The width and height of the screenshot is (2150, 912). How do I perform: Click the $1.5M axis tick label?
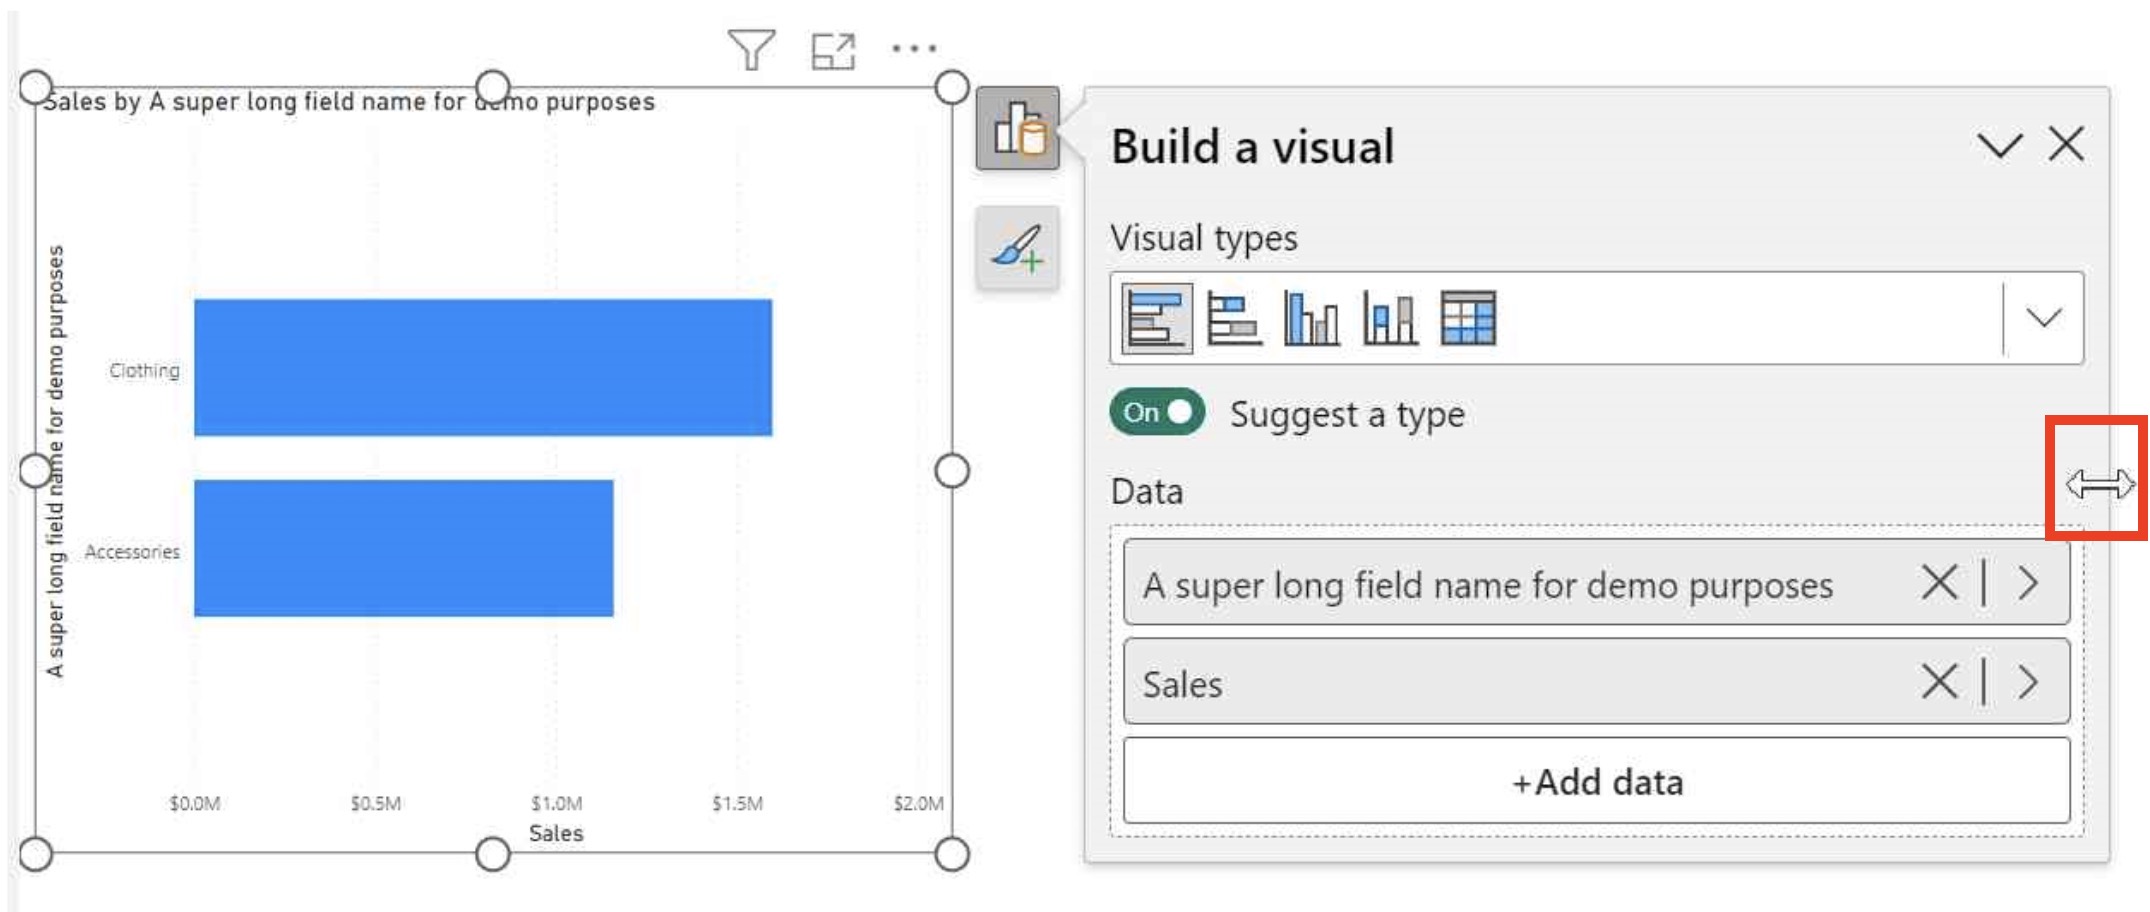pos(737,804)
